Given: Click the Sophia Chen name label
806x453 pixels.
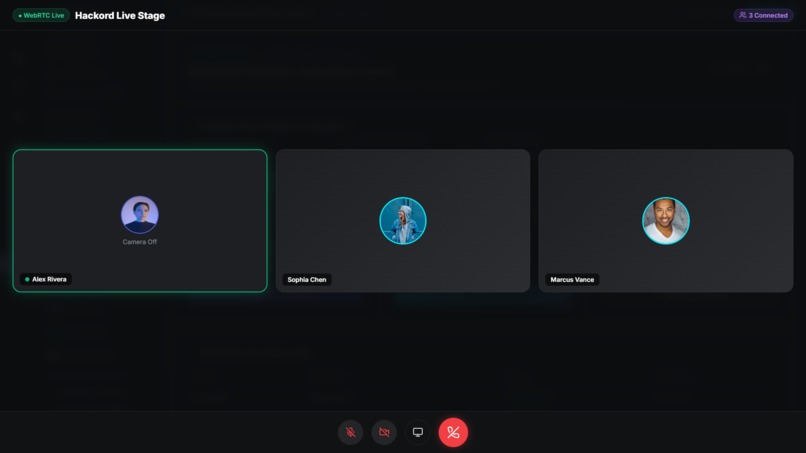Looking at the screenshot, I should coord(307,280).
